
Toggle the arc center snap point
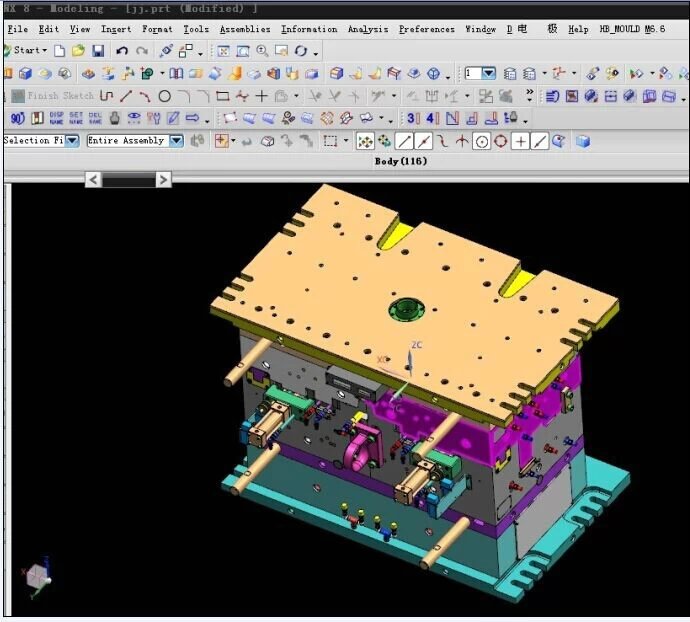click(x=481, y=141)
